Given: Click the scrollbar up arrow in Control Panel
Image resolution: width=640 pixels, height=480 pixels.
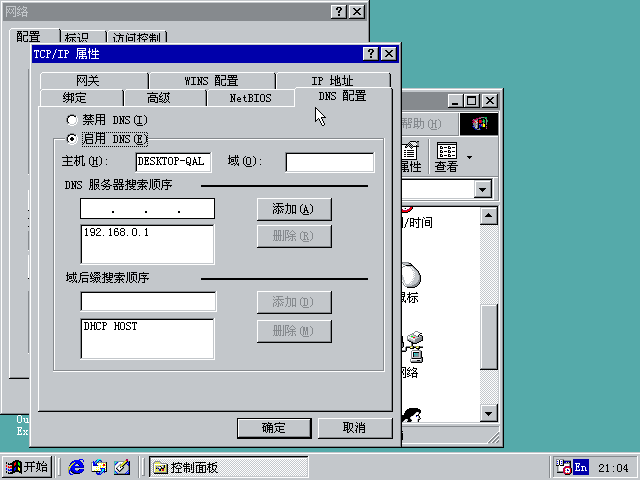Looking at the screenshot, I should point(489,216).
